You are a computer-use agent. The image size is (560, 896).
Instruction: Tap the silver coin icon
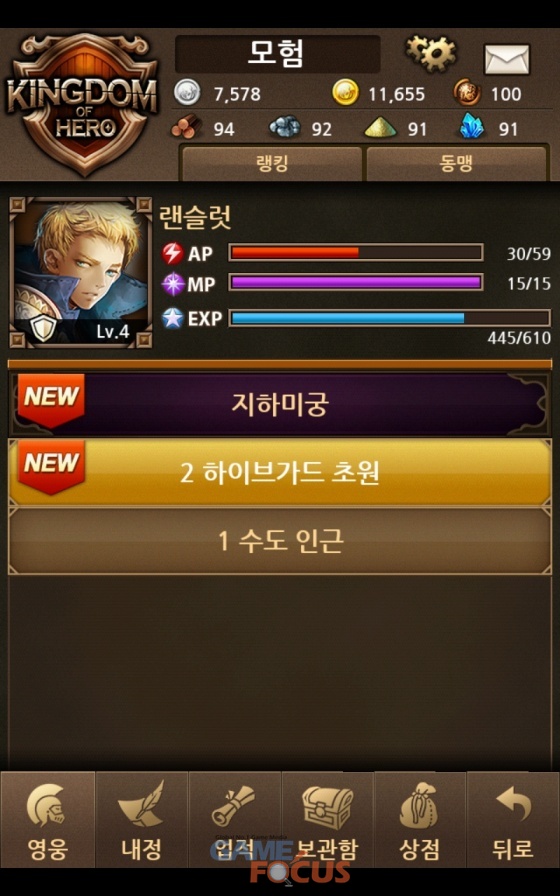point(187,93)
